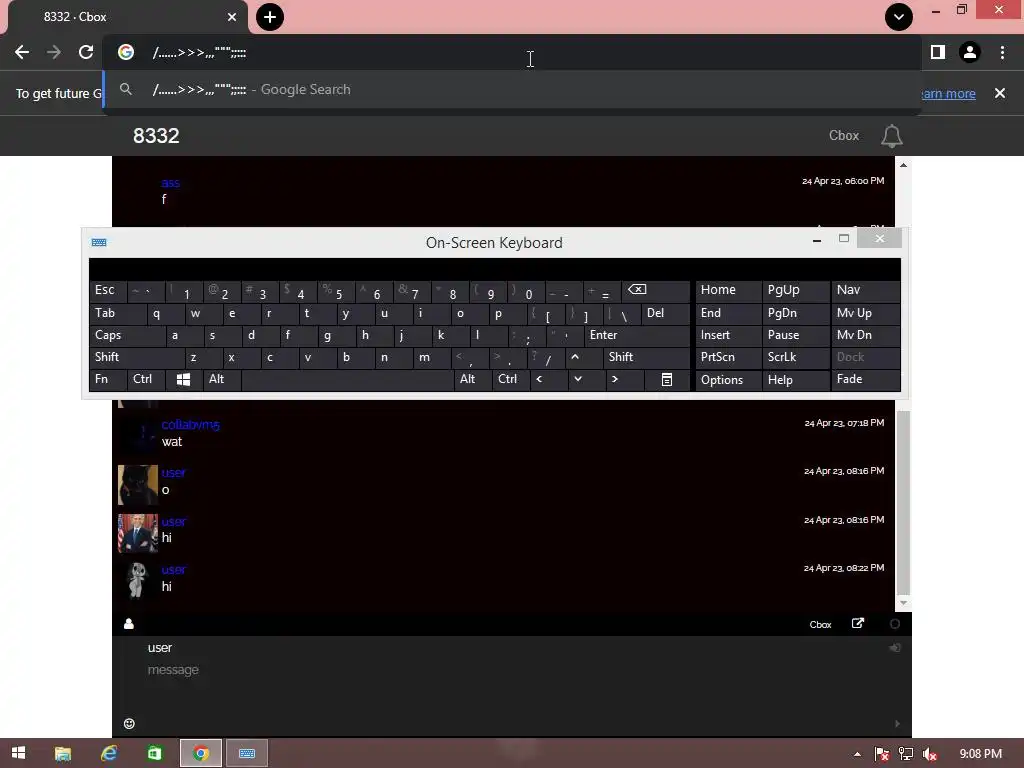Open the Store icon on the taskbar
The image size is (1024, 768).
pos(155,754)
